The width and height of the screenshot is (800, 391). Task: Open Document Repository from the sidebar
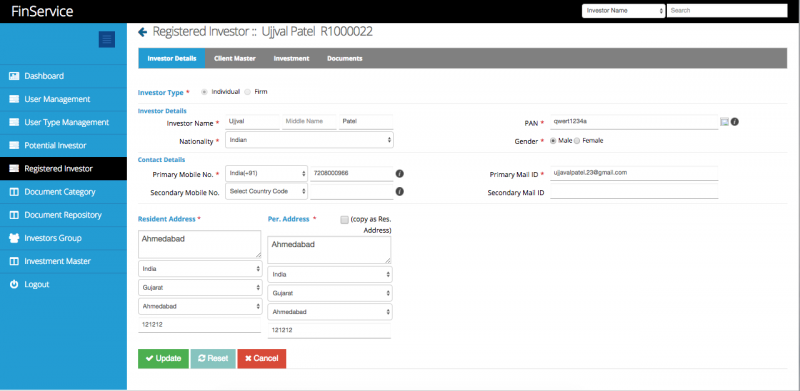63,215
